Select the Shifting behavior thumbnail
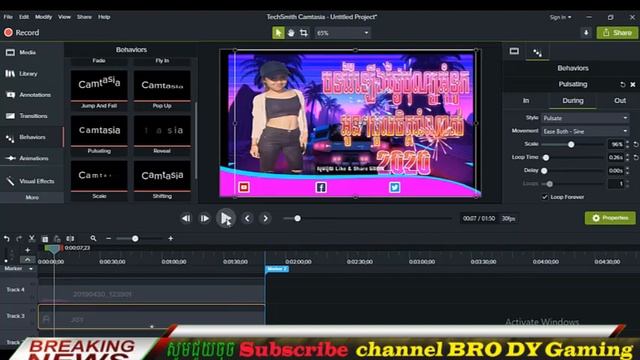The width and height of the screenshot is (640, 360). pyautogui.click(x=162, y=176)
